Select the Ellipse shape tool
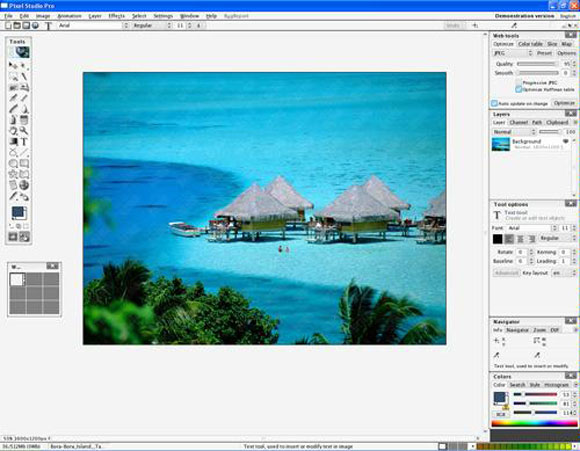This screenshot has height=451, width=580. [13, 164]
